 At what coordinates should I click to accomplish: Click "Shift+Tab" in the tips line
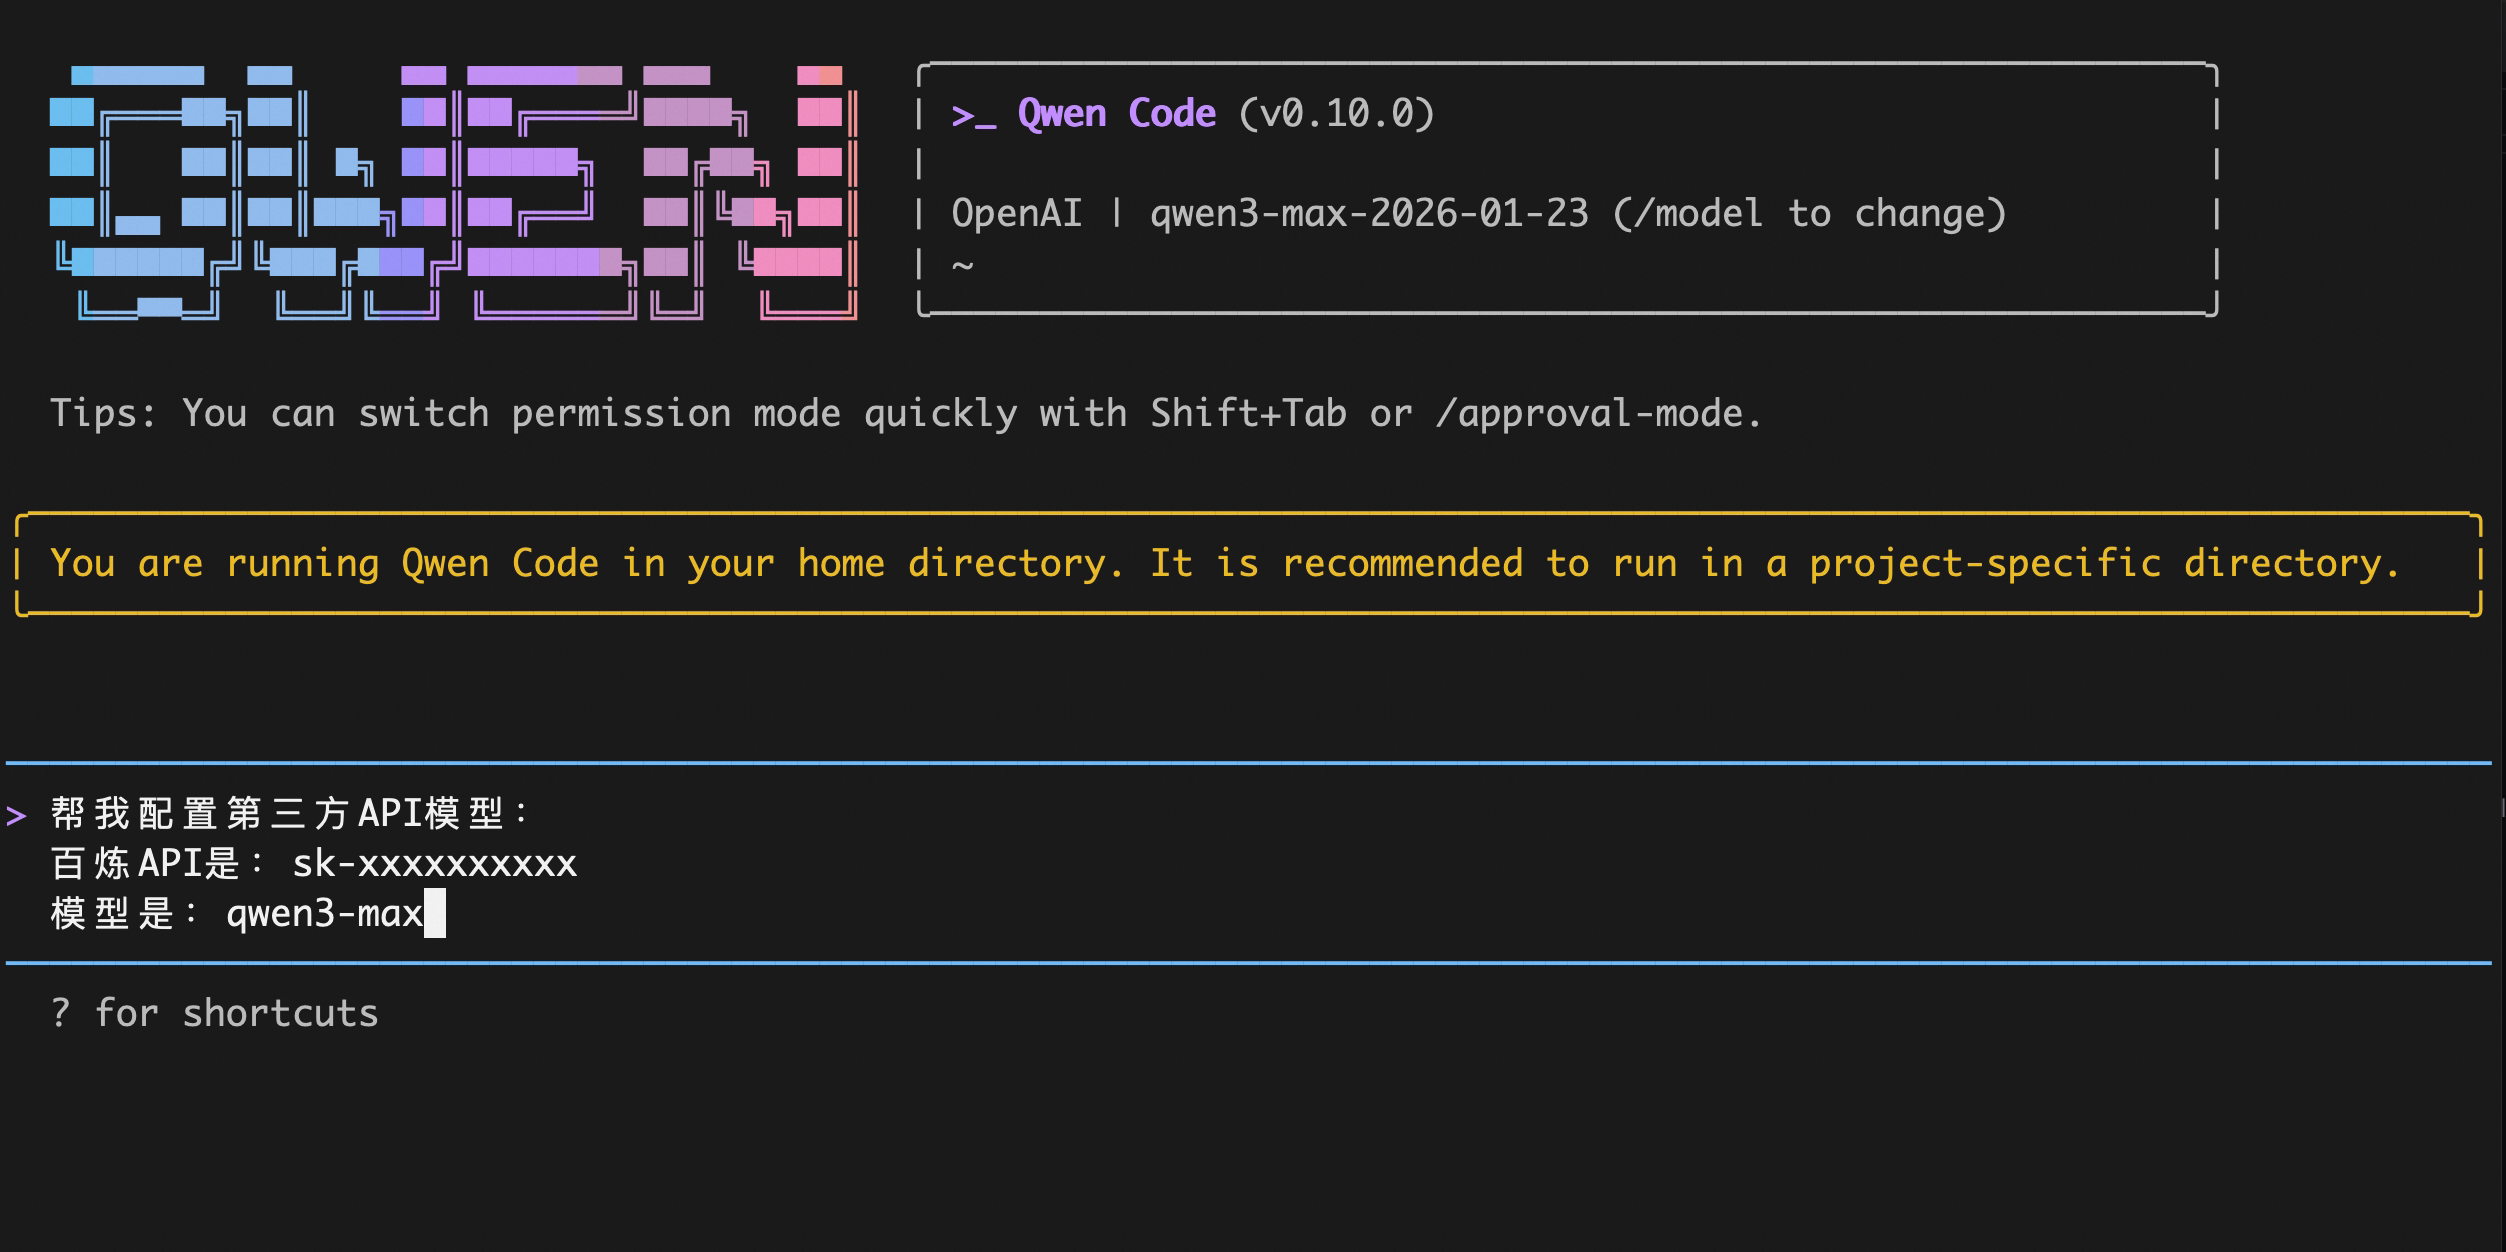1248,413
